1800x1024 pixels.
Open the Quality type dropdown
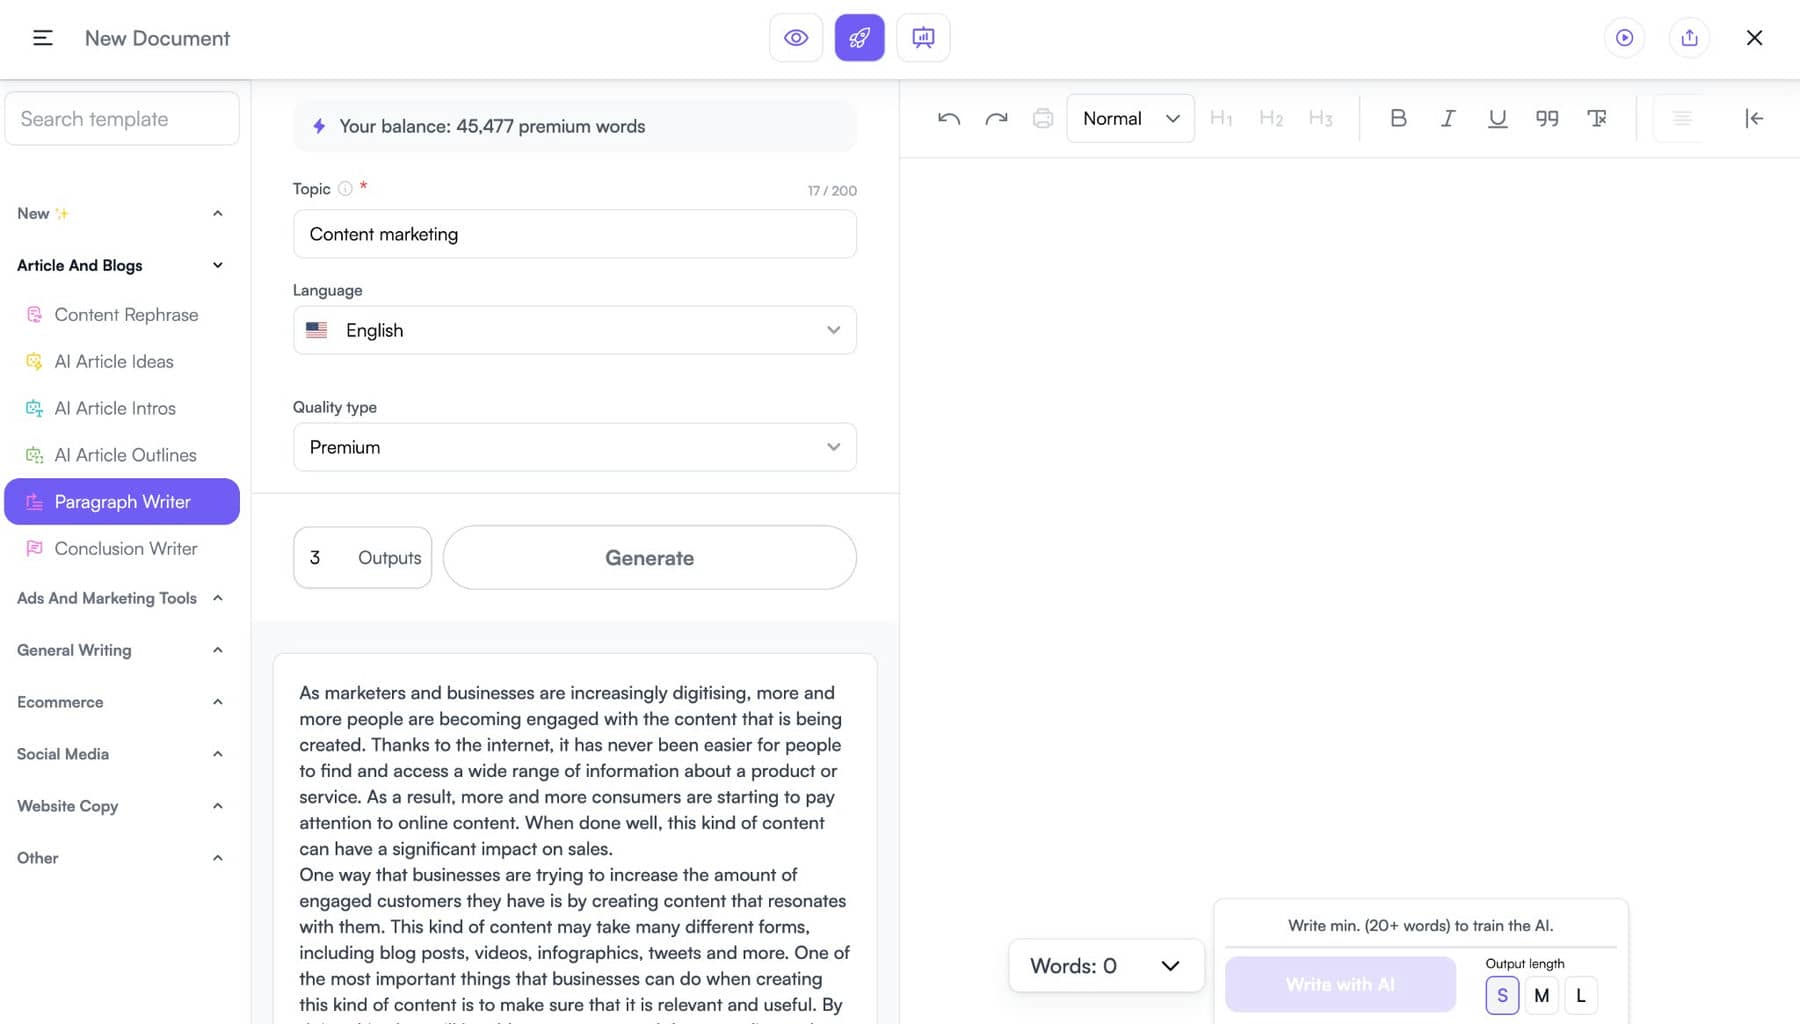coord(574,447)
